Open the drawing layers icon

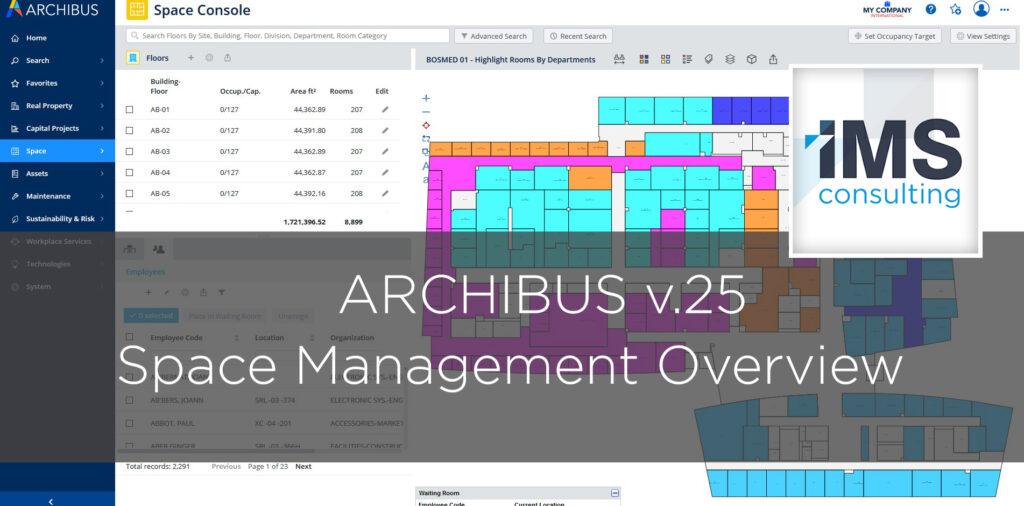[729, 59]
